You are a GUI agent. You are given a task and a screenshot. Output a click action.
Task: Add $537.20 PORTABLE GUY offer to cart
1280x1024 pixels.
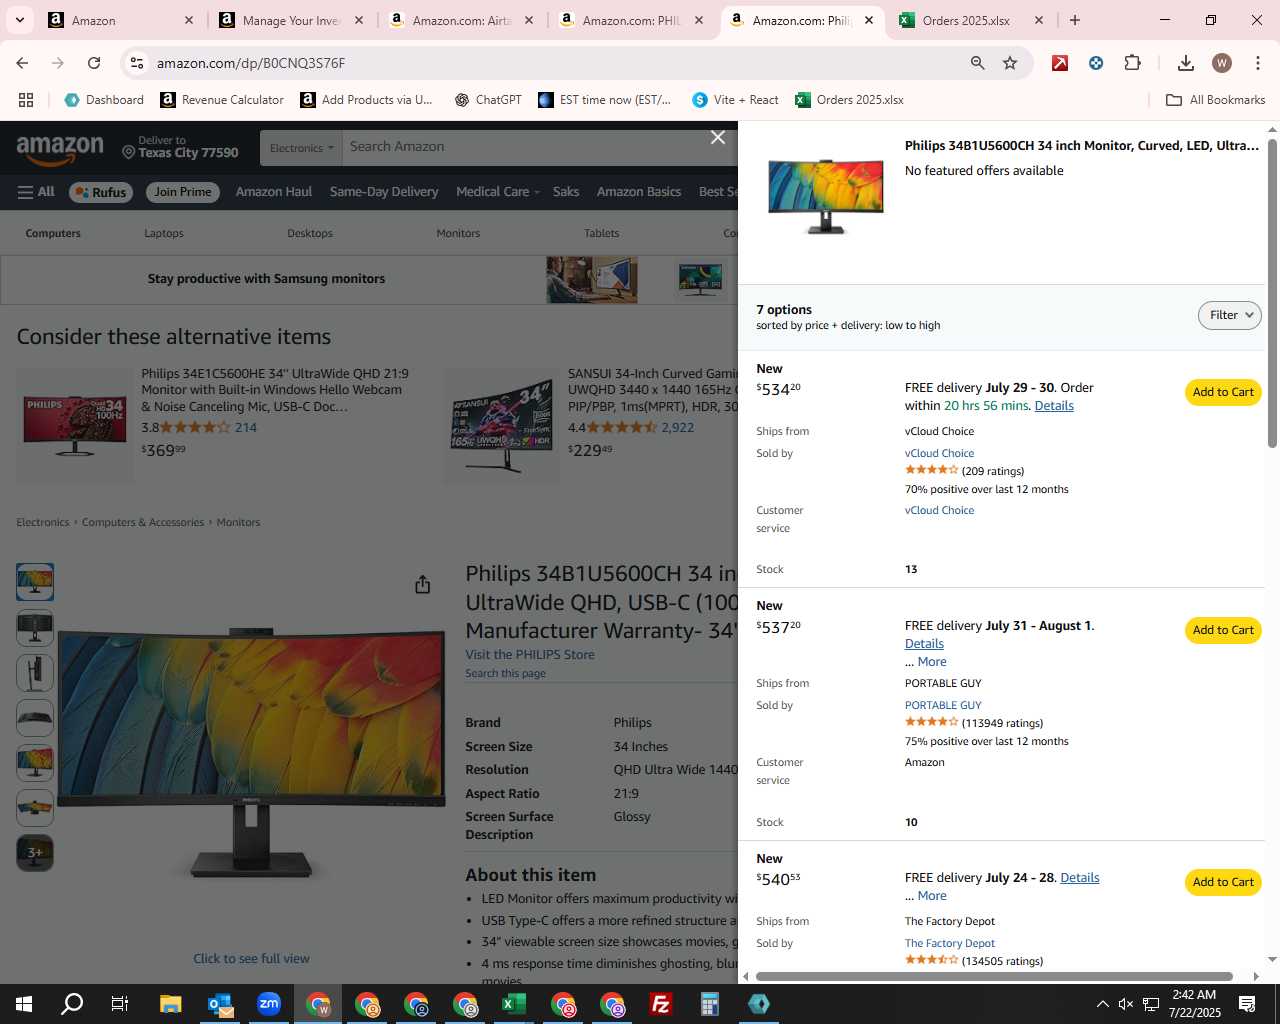pyautogui.click(x=1223, y=630)
